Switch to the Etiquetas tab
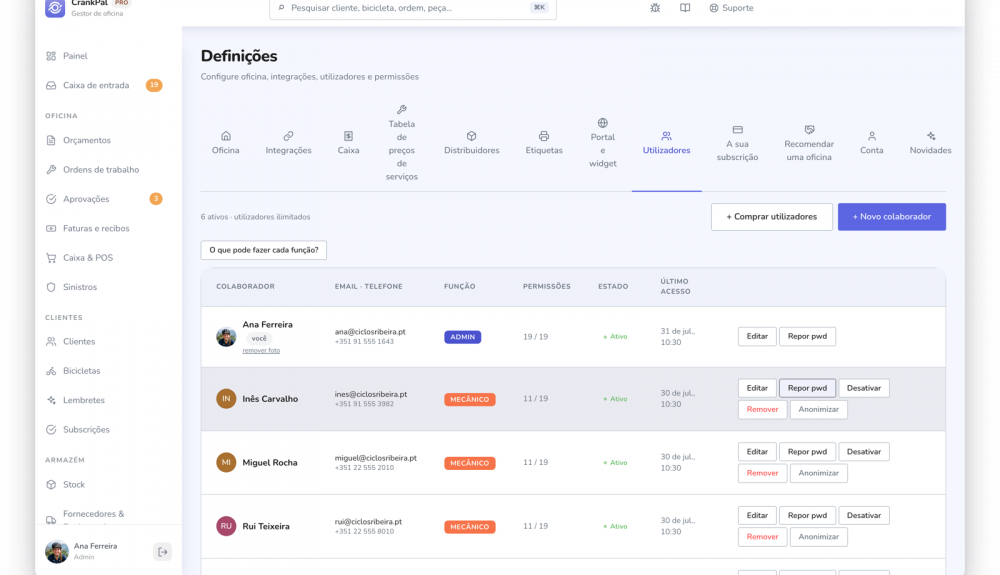Image resolution: width=1000 pixels, height=575 pixels. pyautogui.click(x=544, y=143)
